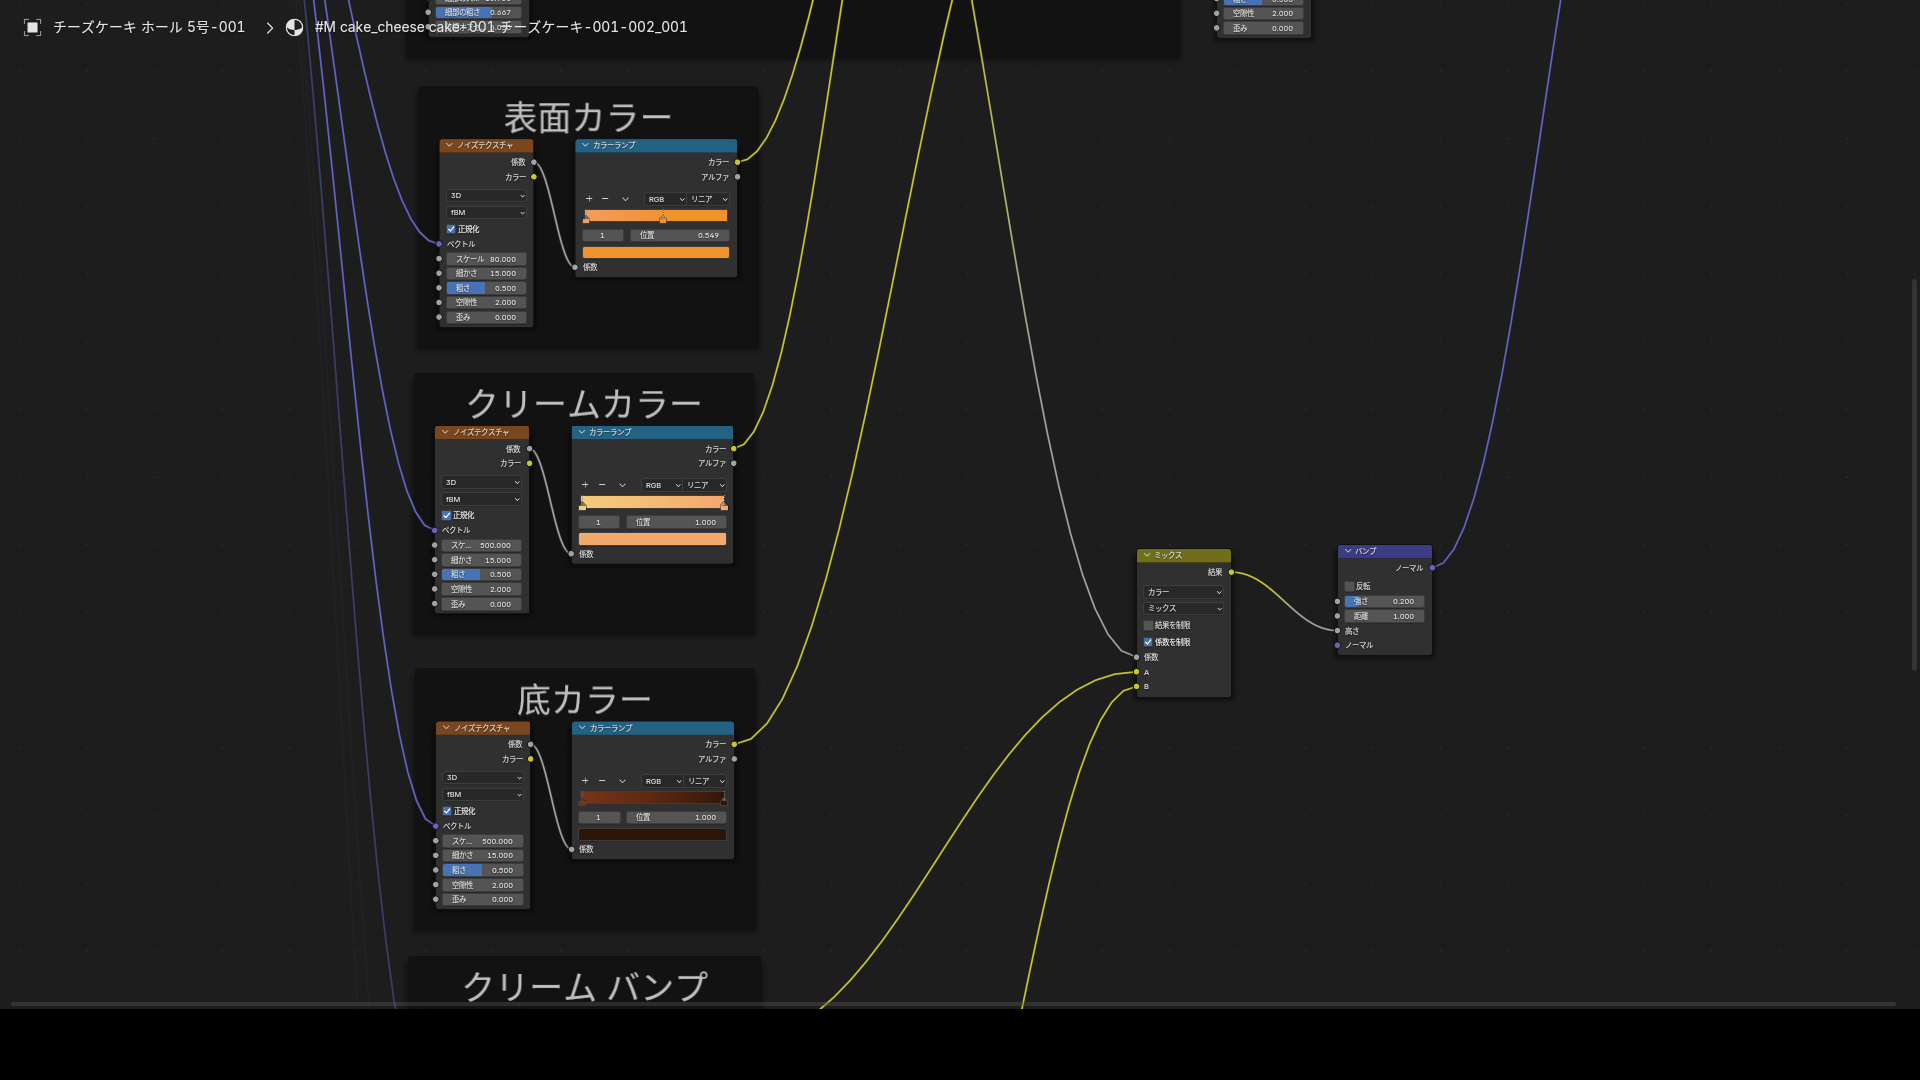Select the 底カラー frame label

point(584,700)
